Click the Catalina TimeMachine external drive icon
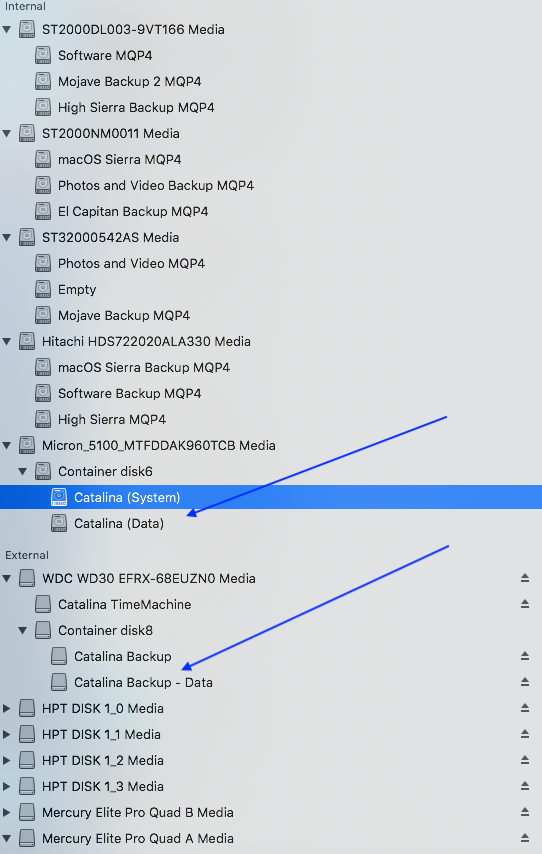This screenshot has width=542, height=854. tap(43, 604)
